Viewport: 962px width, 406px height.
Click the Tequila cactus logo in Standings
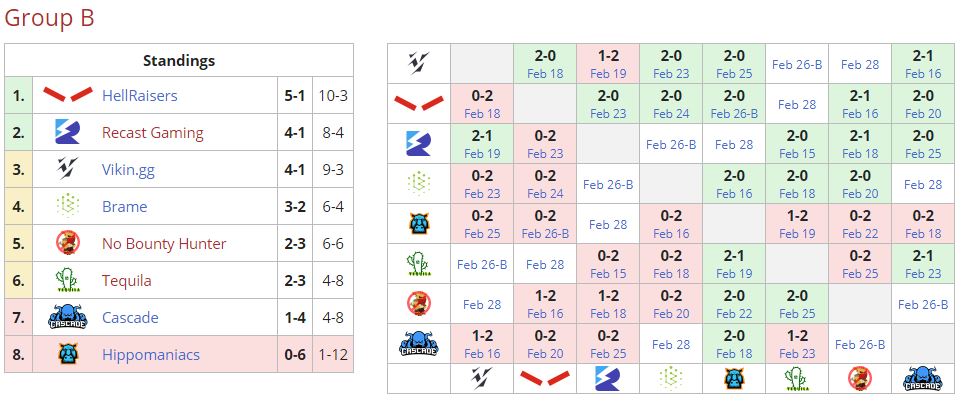tap(68, 281)
